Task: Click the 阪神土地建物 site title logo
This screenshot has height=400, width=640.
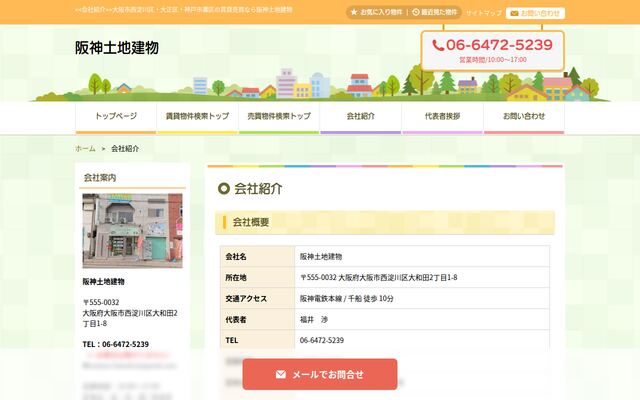Action: 117,48
